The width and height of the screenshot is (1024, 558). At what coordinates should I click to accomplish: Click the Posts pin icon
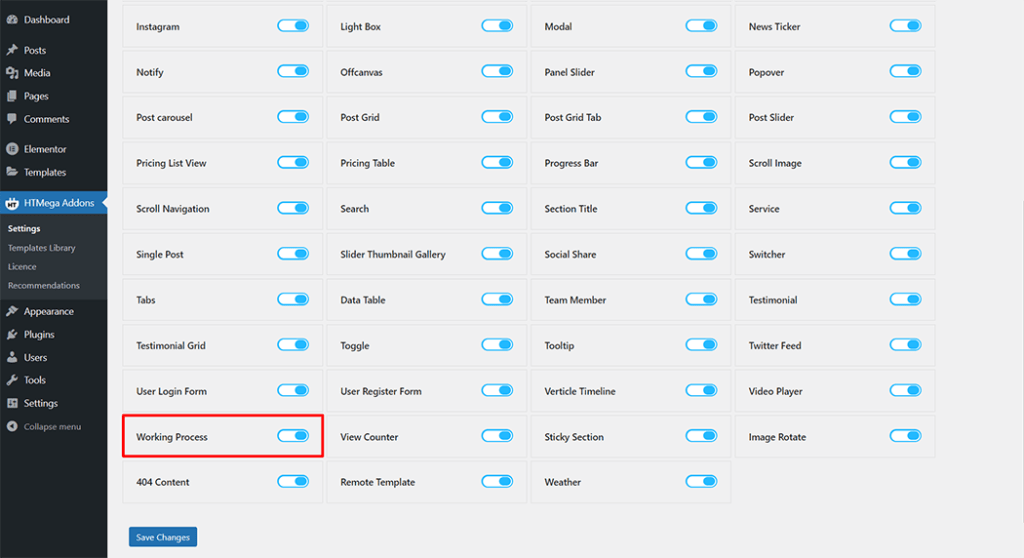(x=12, y=50)
